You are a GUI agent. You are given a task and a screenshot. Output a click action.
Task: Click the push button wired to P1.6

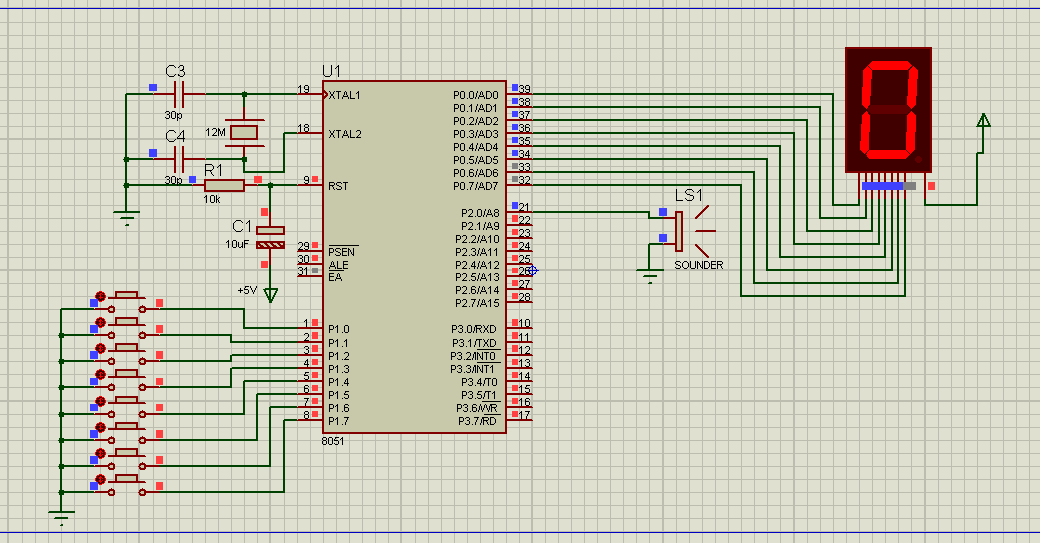click(x=126, y=458)
